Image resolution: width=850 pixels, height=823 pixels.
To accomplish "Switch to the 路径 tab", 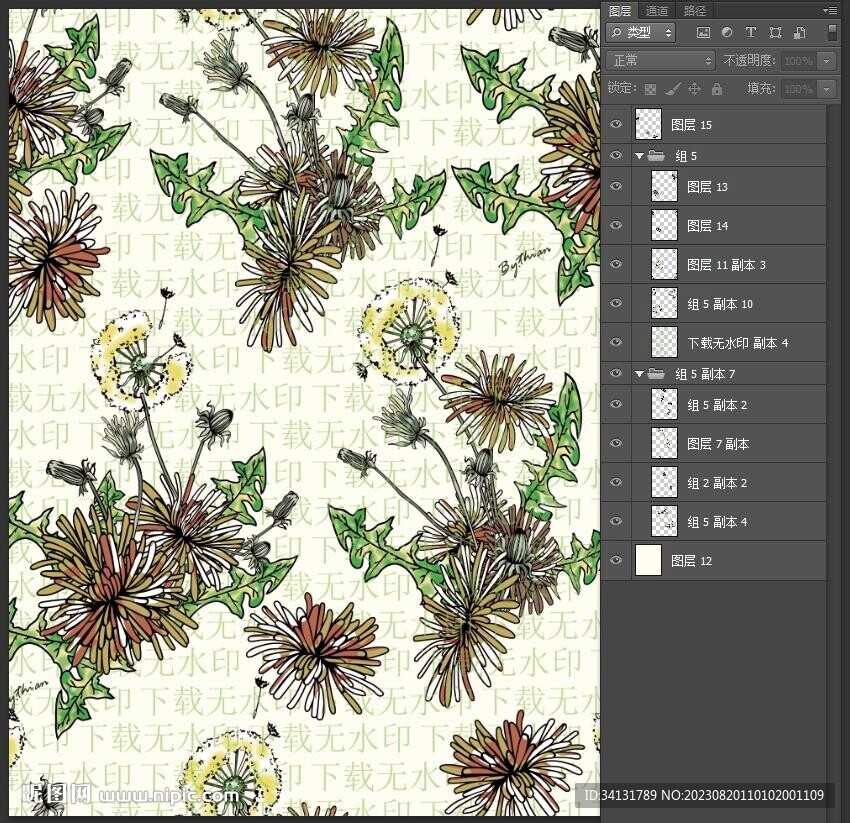I will pos(694,10).
